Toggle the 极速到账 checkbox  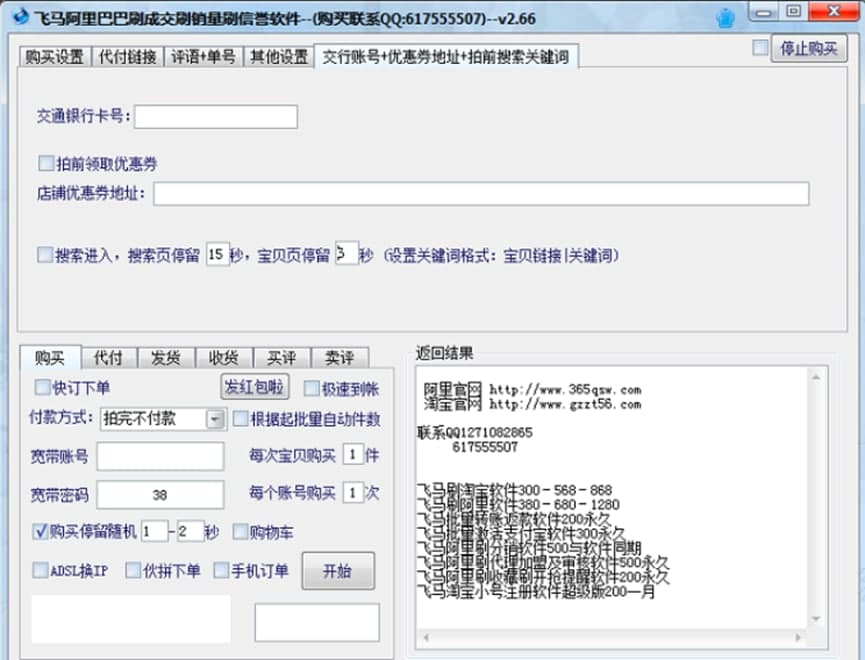point(311,388)
